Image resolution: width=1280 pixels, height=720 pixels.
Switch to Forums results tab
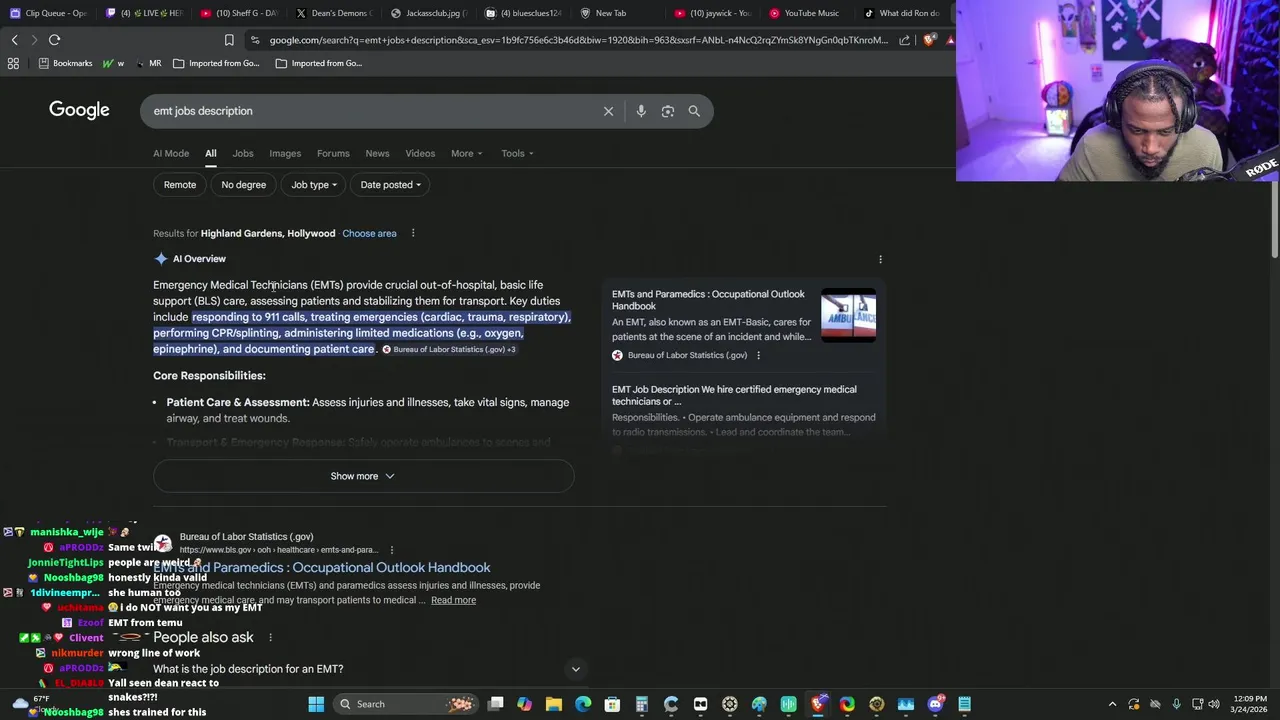coord(333,153)
